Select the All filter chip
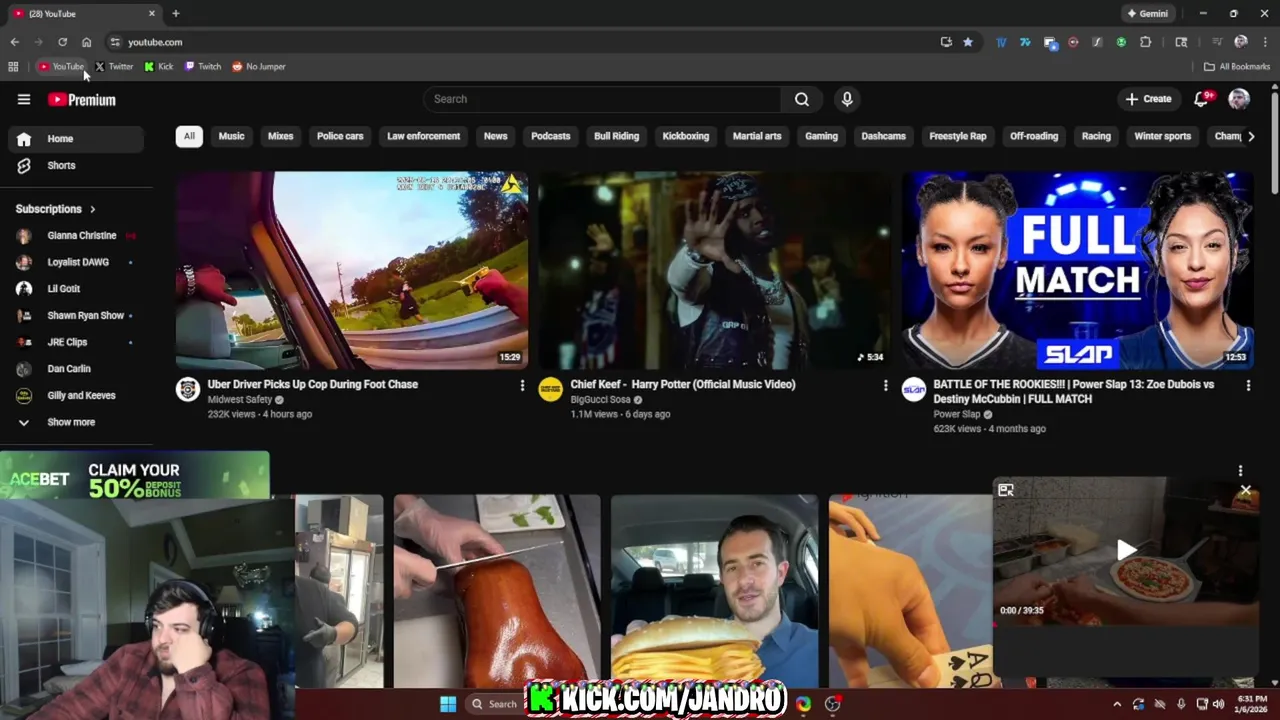 tap(189, 136)
